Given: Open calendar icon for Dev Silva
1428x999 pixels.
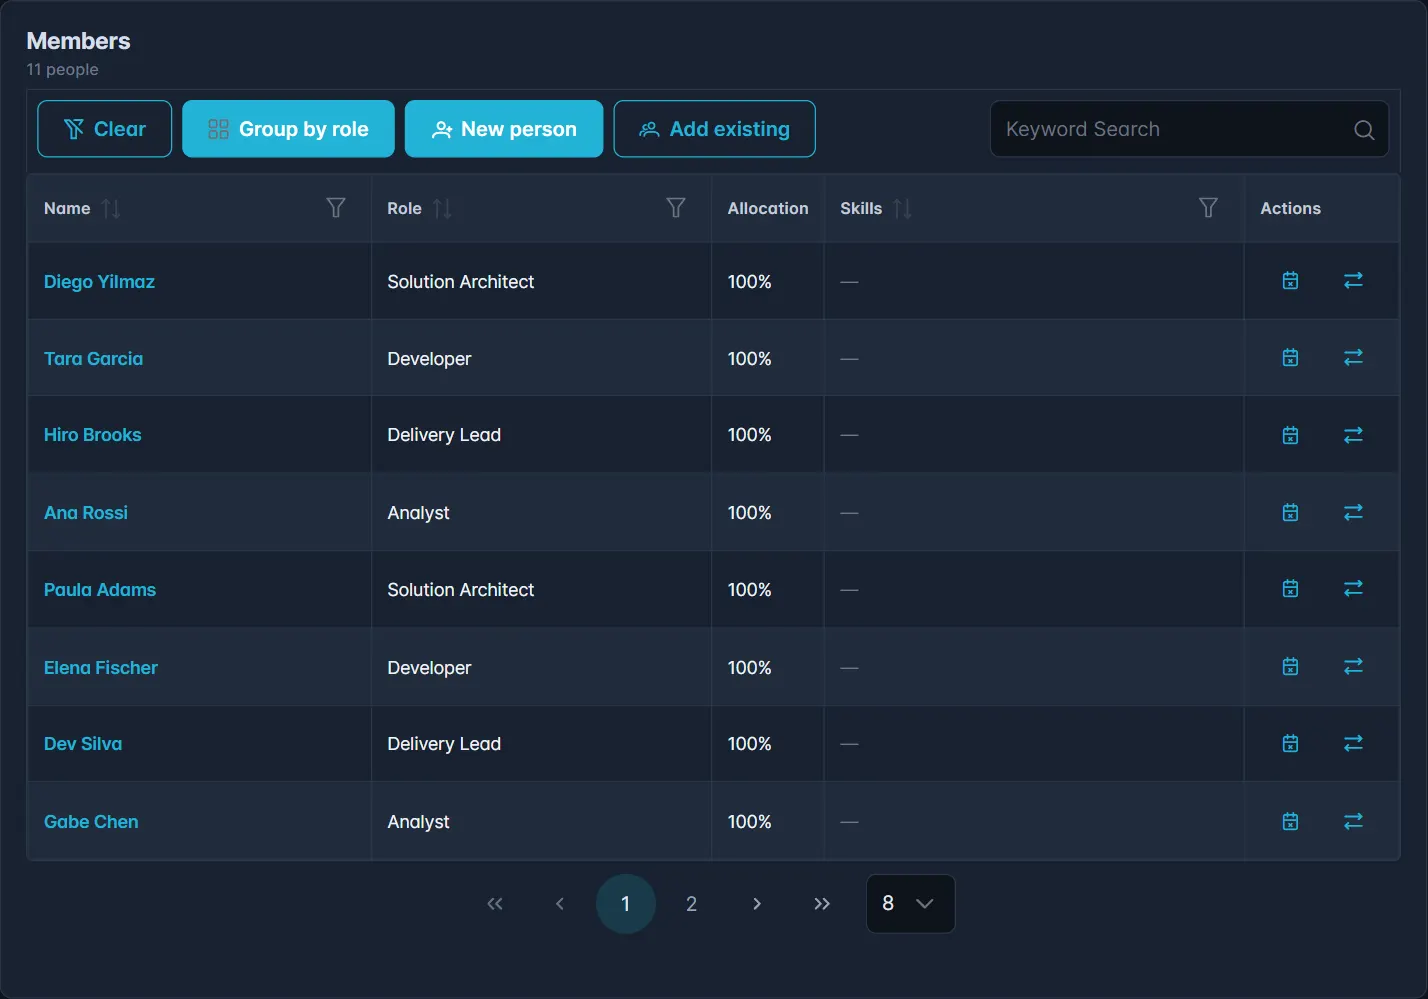Looking at the screenshot, I should [x=1290, y=744].
